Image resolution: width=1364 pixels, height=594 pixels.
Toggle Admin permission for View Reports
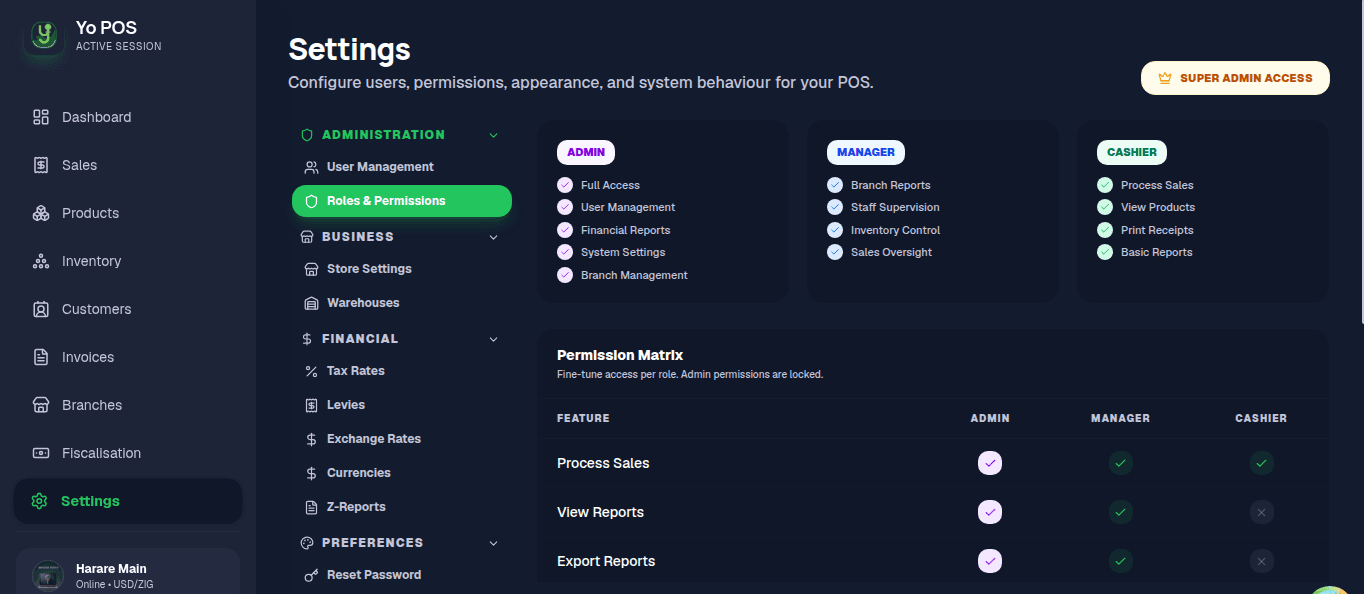tap(990, 512)
